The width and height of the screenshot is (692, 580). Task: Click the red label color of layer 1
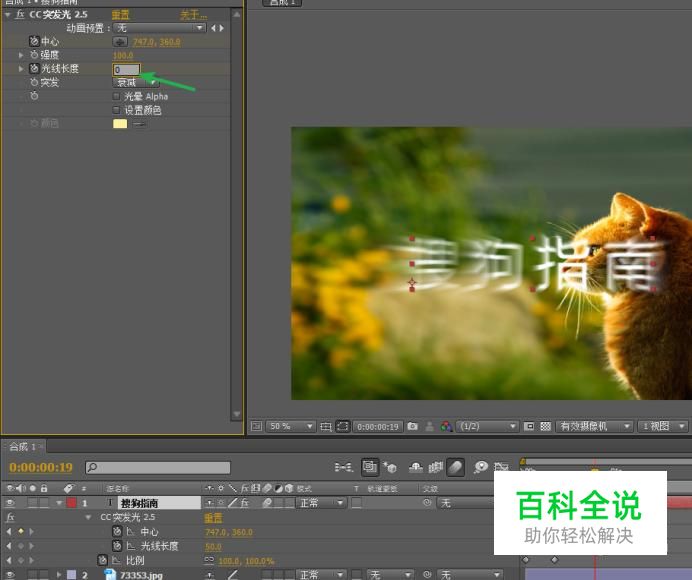point(71,502)
